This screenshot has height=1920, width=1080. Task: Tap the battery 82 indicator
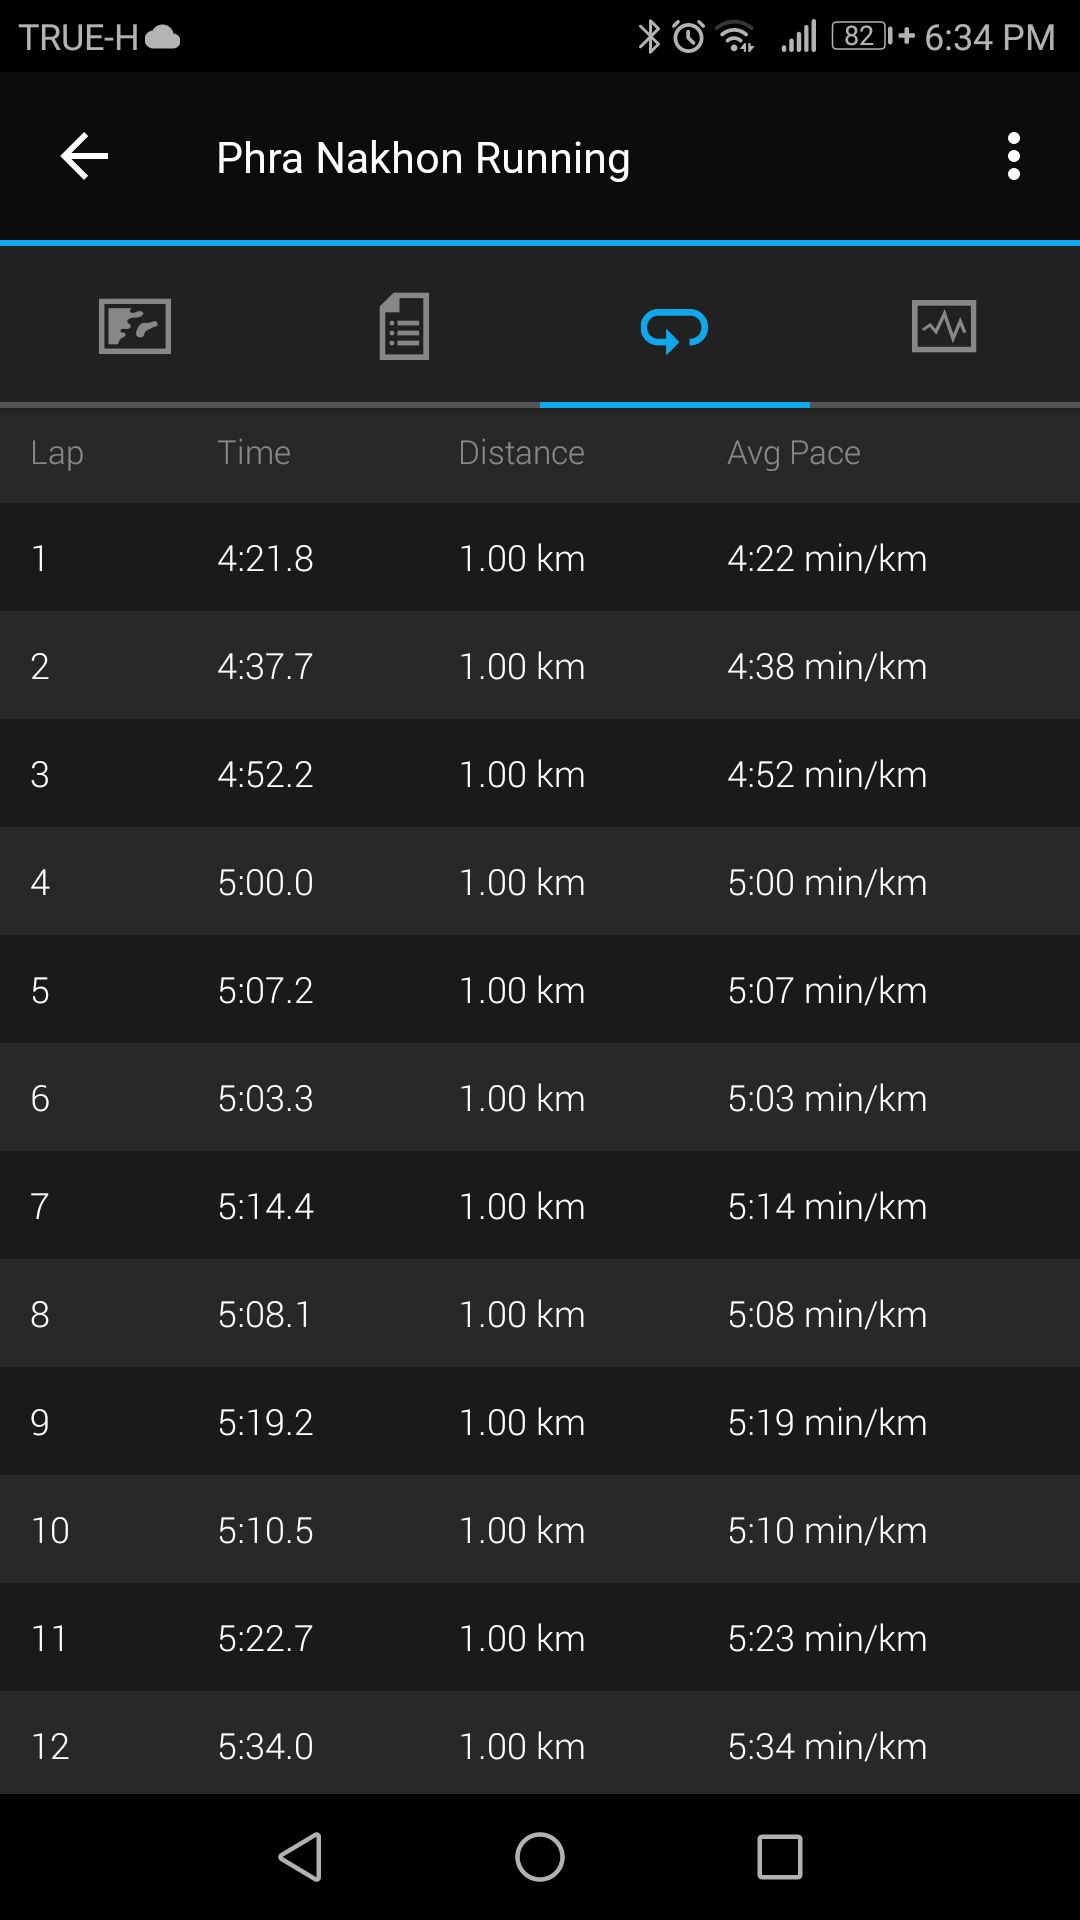(861, 37)
